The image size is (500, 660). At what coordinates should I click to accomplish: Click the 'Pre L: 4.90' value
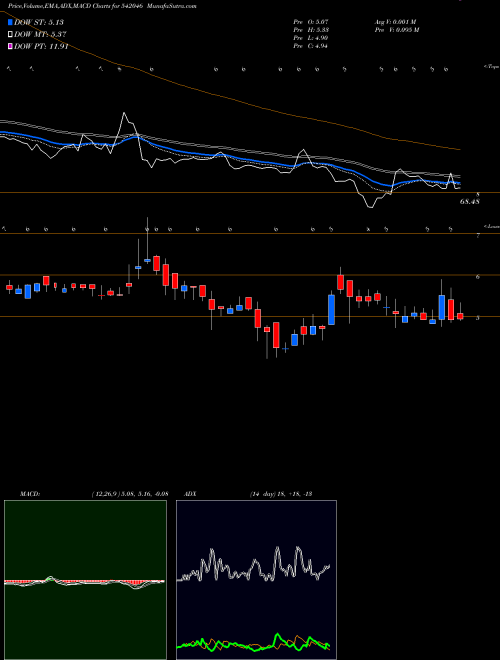pos(311,38)
